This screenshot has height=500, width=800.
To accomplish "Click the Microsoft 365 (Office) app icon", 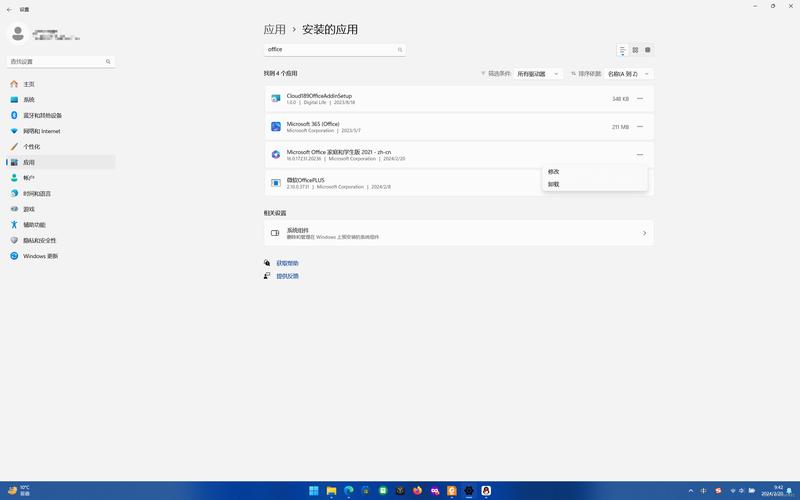I will (x=276, y=127).
